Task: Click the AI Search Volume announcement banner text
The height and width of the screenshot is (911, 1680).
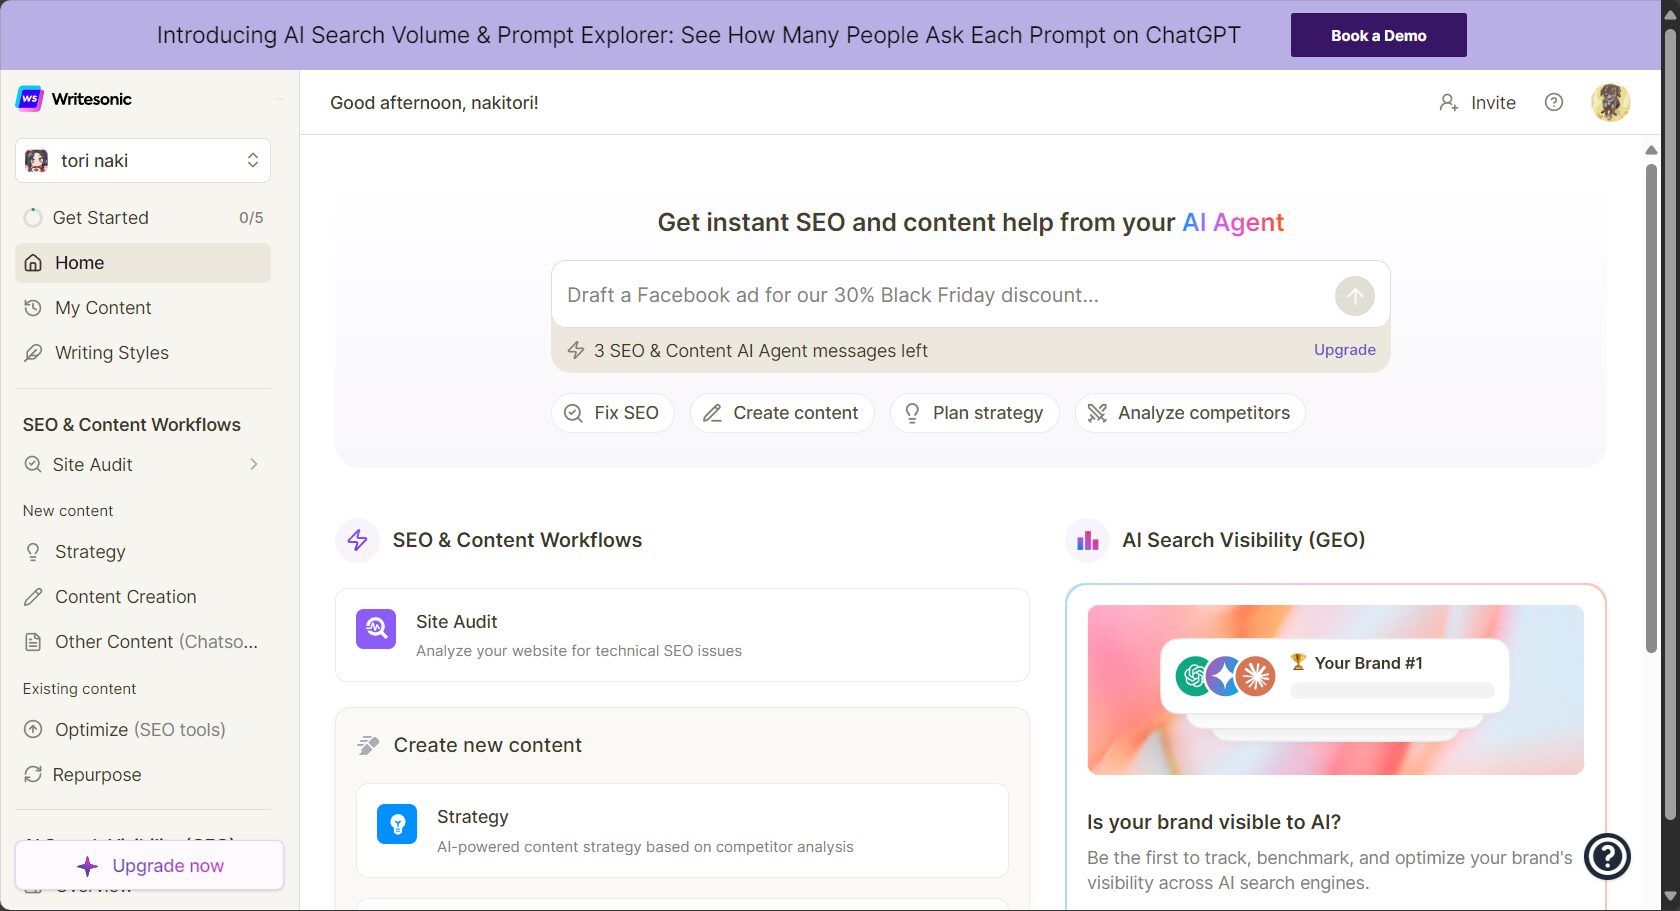Action: (698, 35)
